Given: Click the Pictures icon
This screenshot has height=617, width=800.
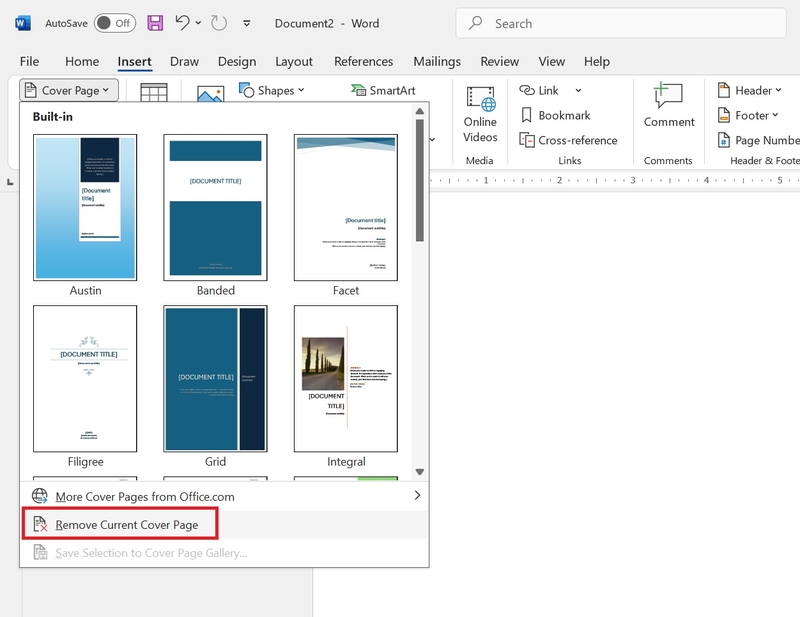Looking at the screenshot, I should pos(211,93).
